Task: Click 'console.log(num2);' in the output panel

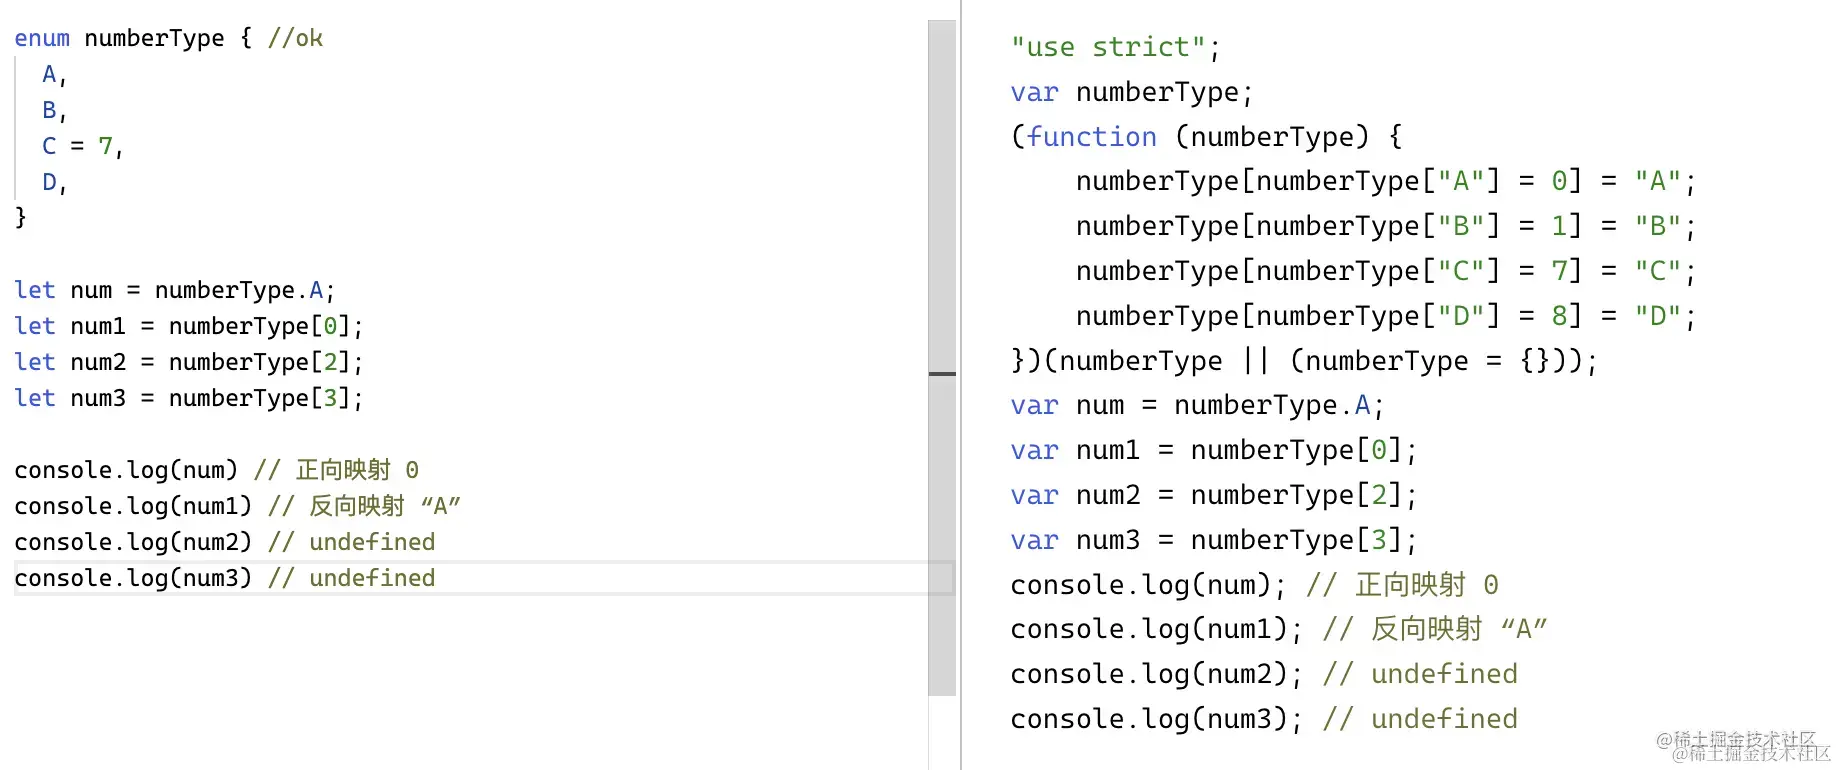Action: (x=1156, y=674)
